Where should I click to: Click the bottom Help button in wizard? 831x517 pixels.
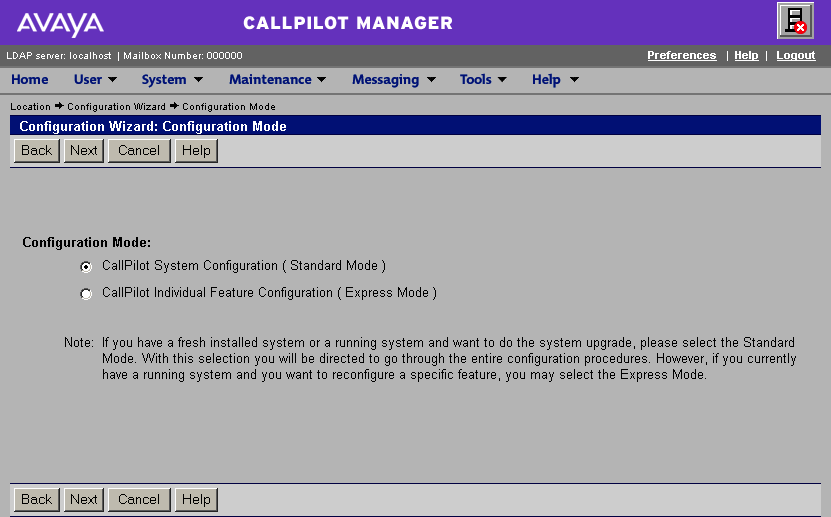click(196, 500)
